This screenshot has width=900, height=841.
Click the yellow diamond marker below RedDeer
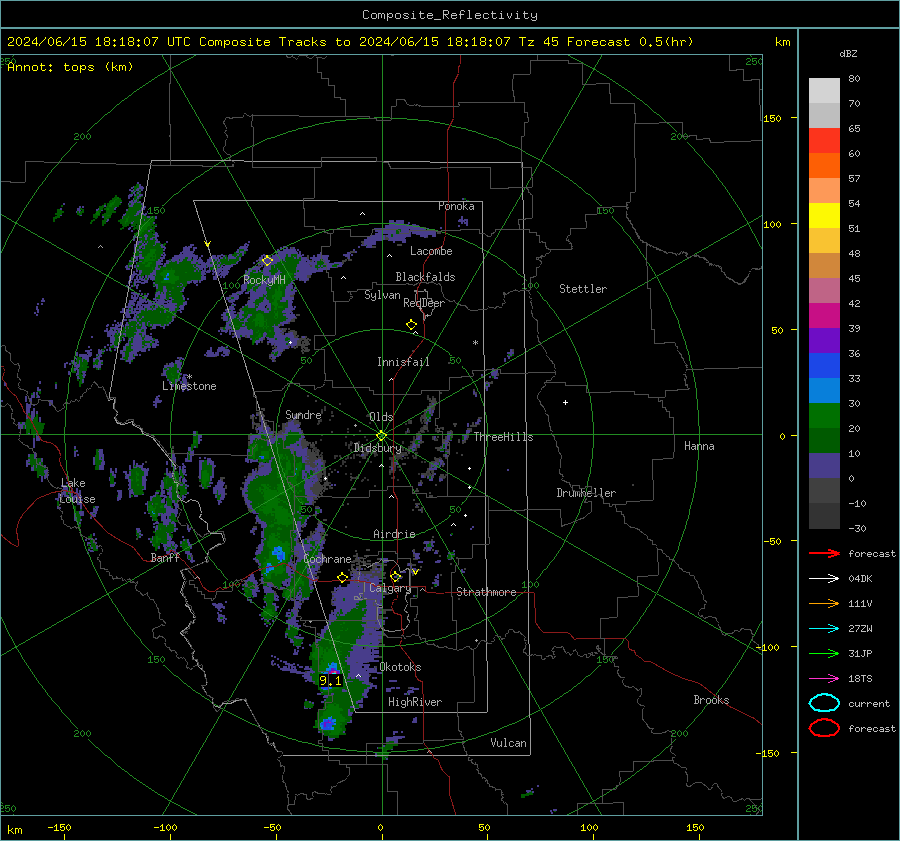[x=411, y=325]
